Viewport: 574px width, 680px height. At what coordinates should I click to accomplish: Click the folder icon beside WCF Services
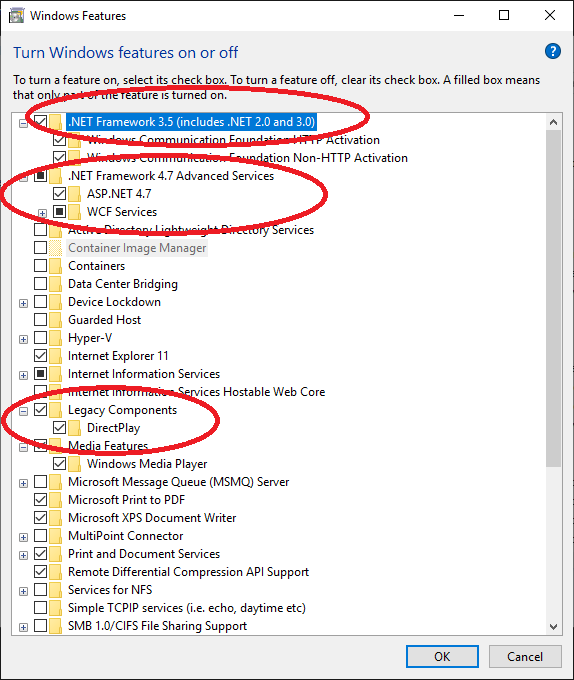(75, 212)
